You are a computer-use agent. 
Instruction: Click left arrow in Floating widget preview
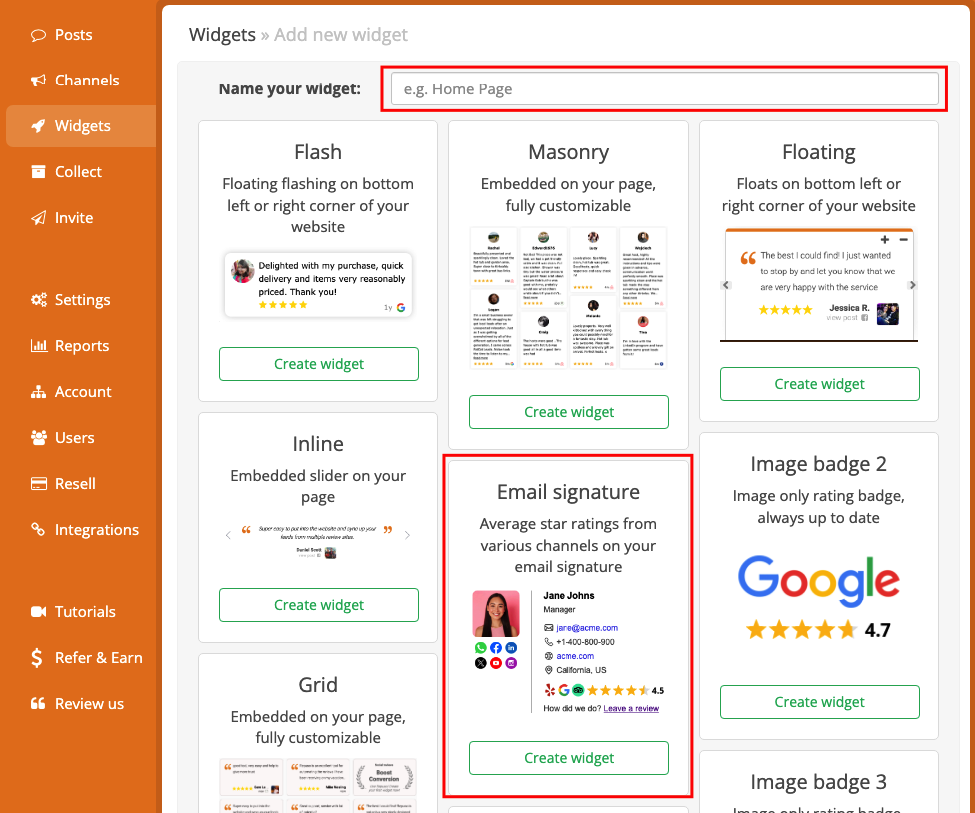[726, 285]
